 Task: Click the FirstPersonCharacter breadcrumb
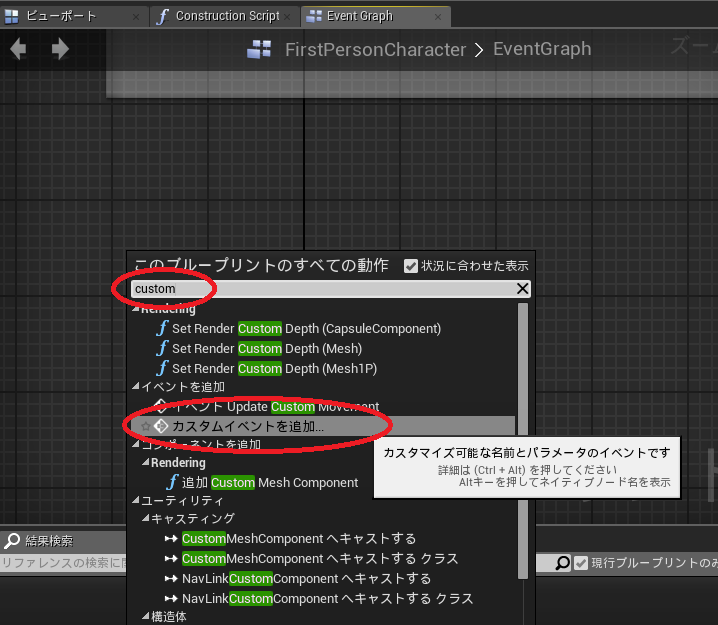[x=375, y=49]
